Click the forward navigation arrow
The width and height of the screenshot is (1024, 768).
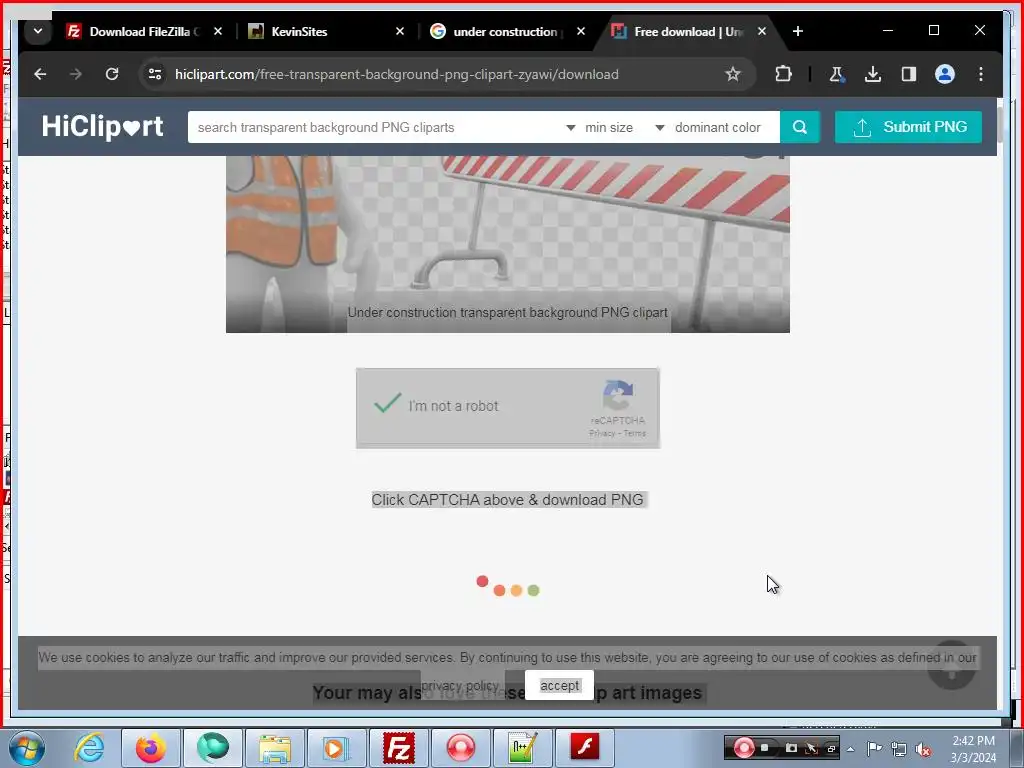(76, 74)
